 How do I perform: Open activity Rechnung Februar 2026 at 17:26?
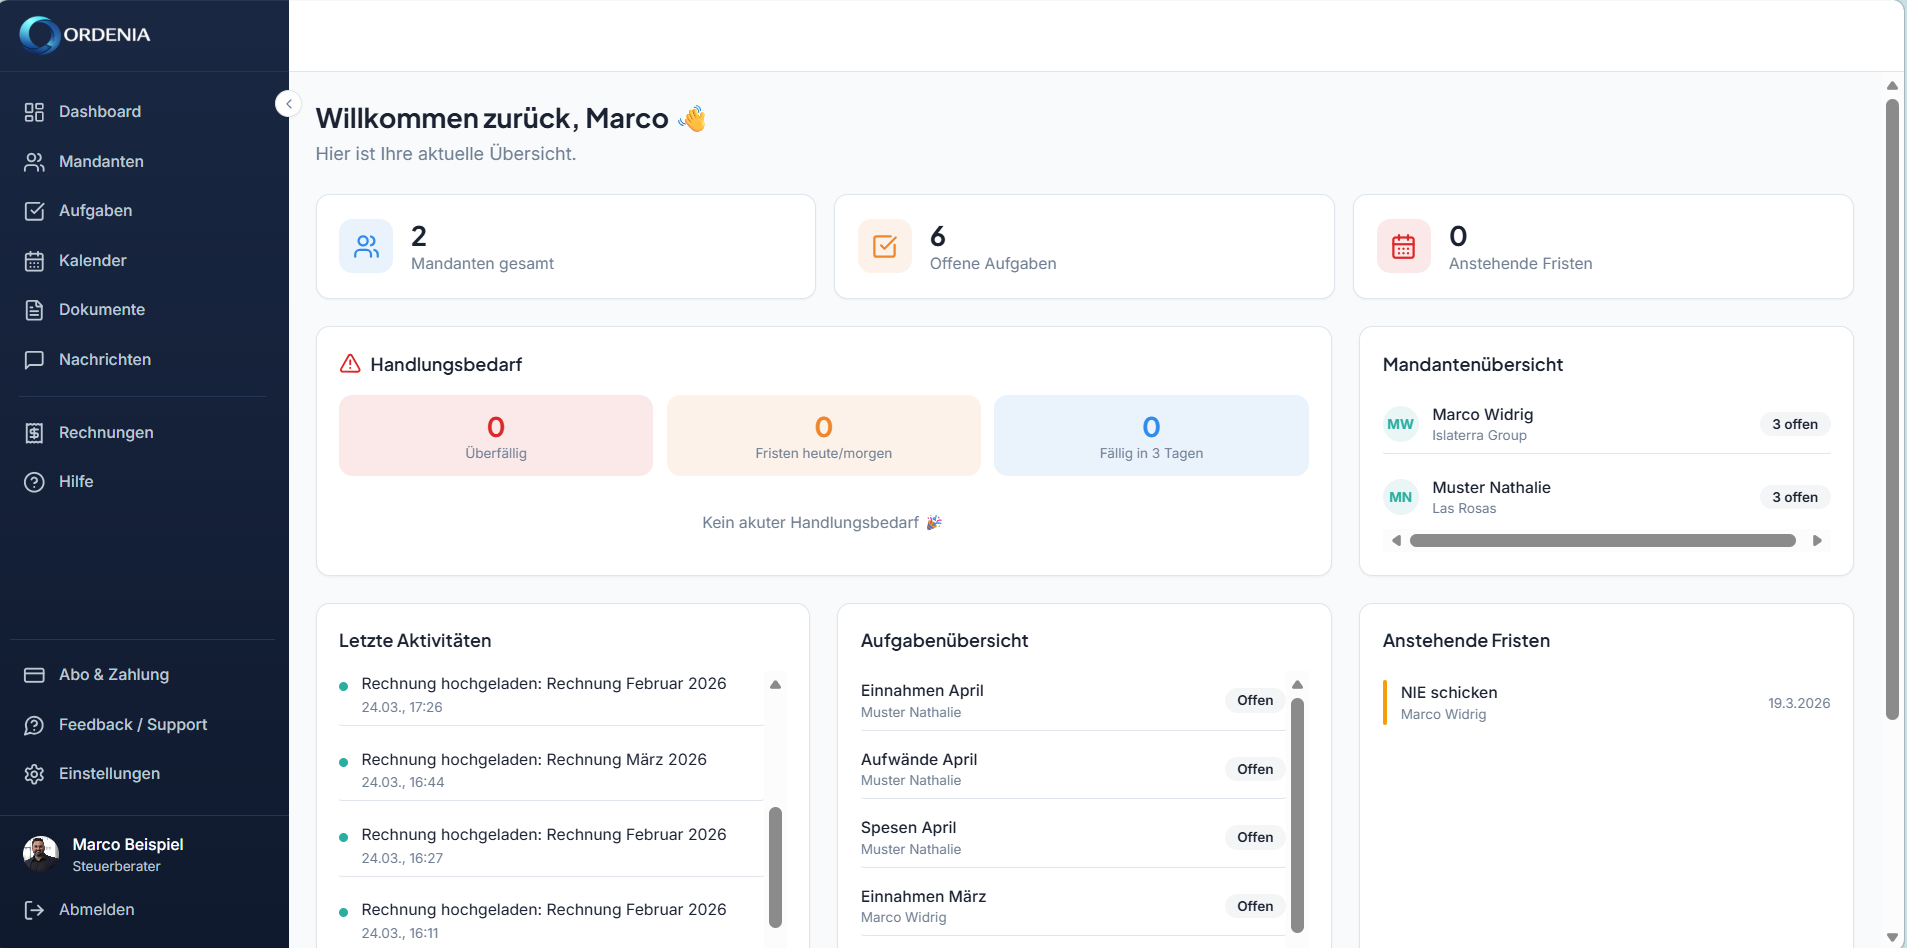551,694
